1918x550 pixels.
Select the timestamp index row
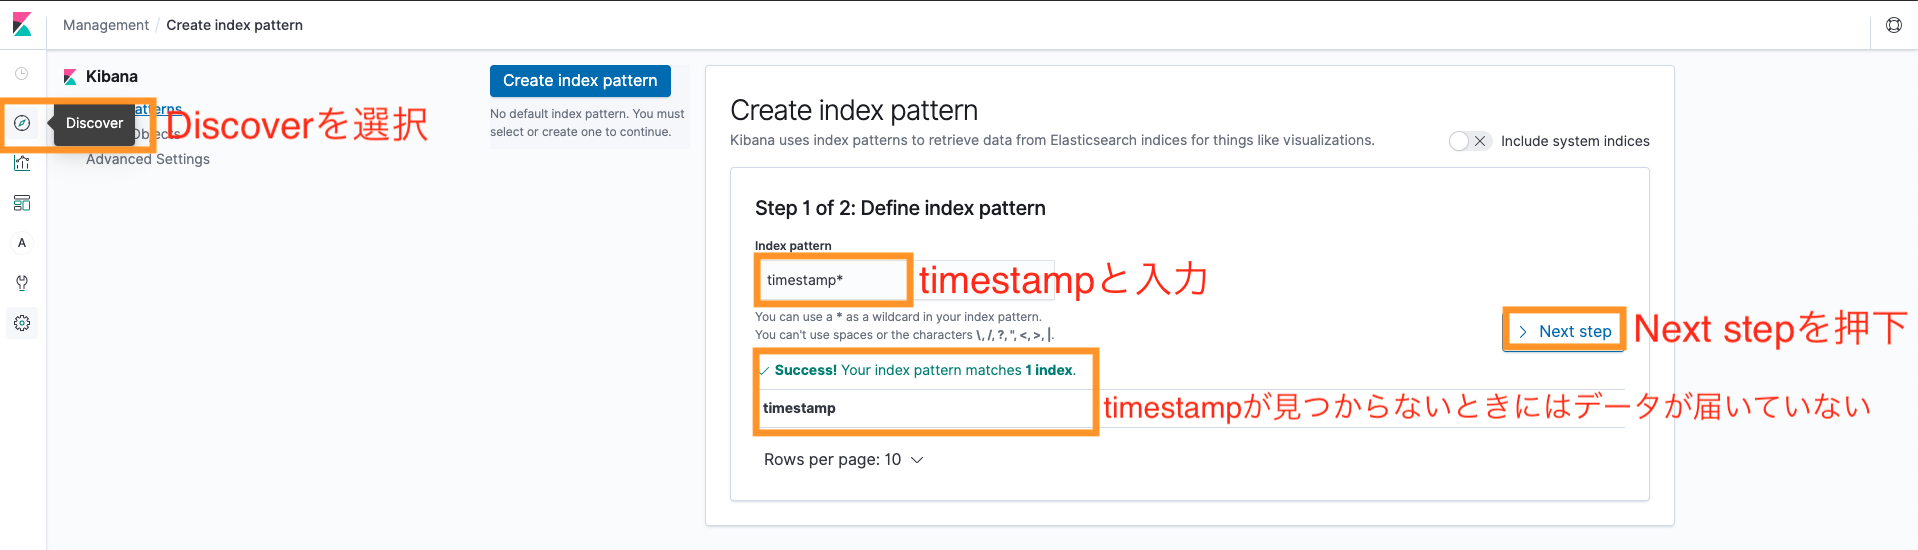pos(925,408)
